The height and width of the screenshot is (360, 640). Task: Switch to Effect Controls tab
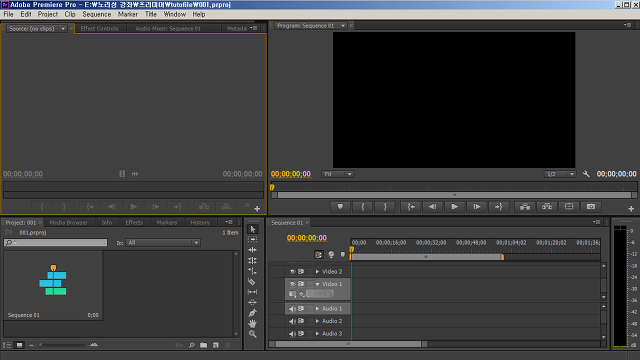pyautogui.click(x=99, y=29)
